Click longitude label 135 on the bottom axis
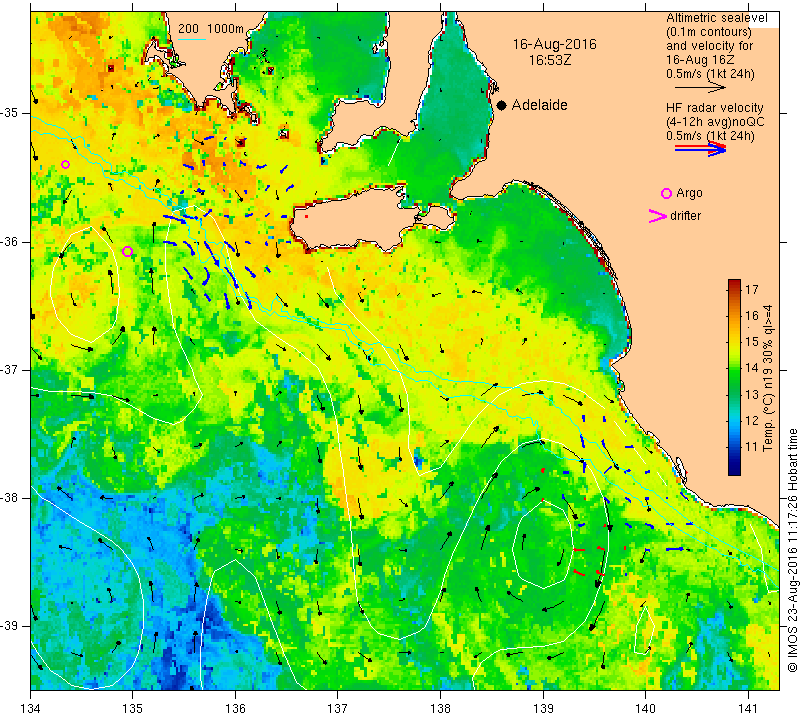Viewport: 800px width, 720px height. coord(133,708)
